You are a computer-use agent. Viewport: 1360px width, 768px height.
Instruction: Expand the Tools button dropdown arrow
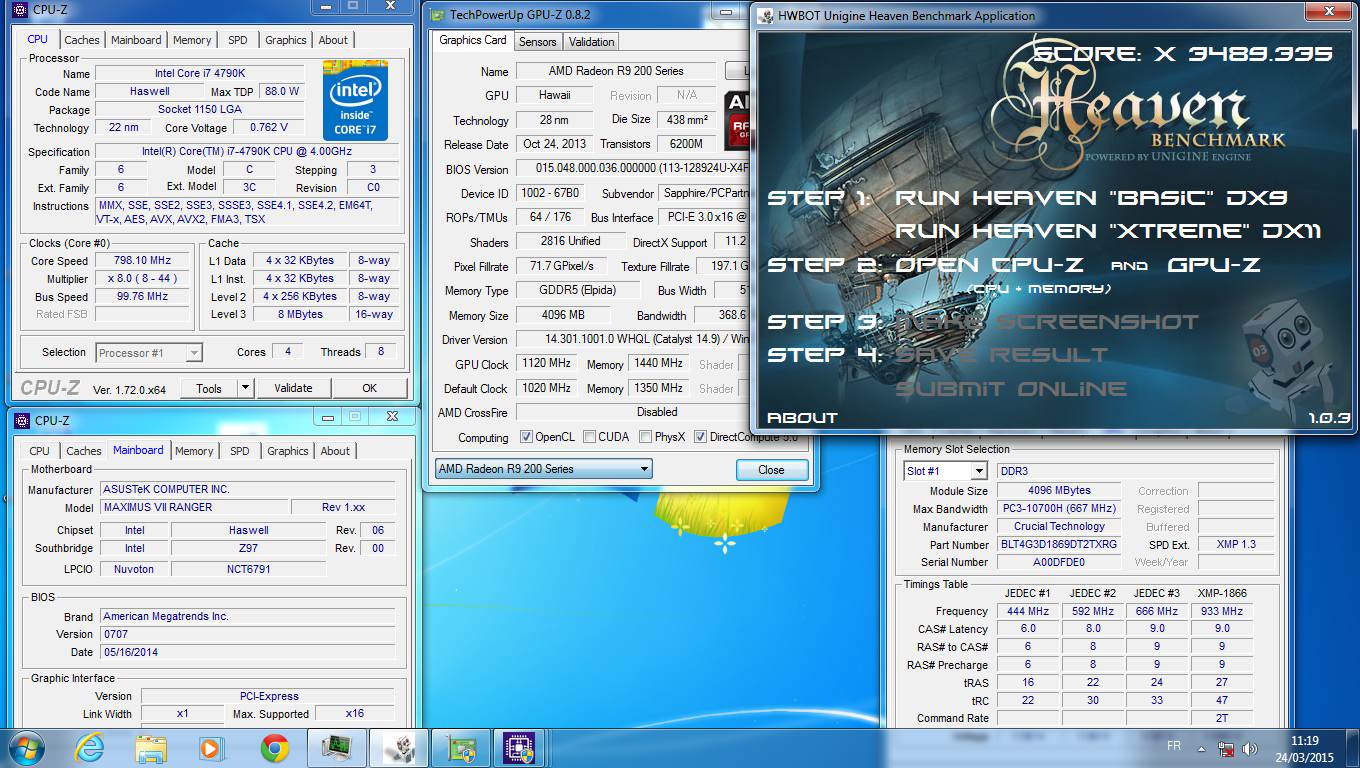click(245, 388)
